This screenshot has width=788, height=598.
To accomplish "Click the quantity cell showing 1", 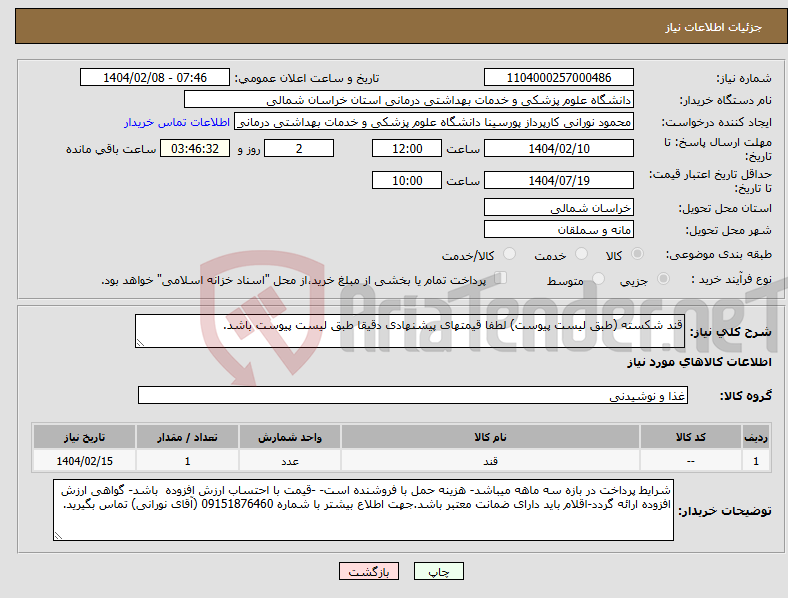I will click(187, 461).
